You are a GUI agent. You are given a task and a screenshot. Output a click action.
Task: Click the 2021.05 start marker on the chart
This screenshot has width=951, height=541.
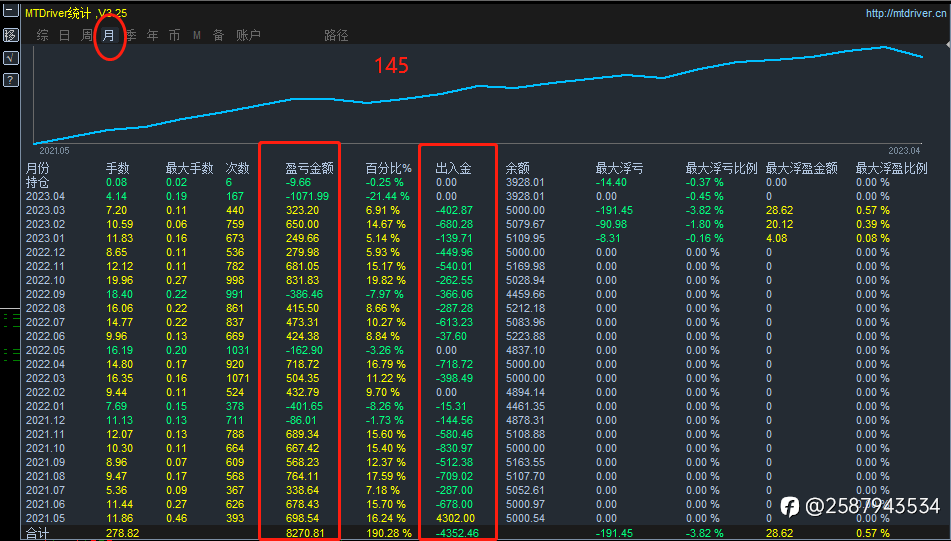click(54, 150)
